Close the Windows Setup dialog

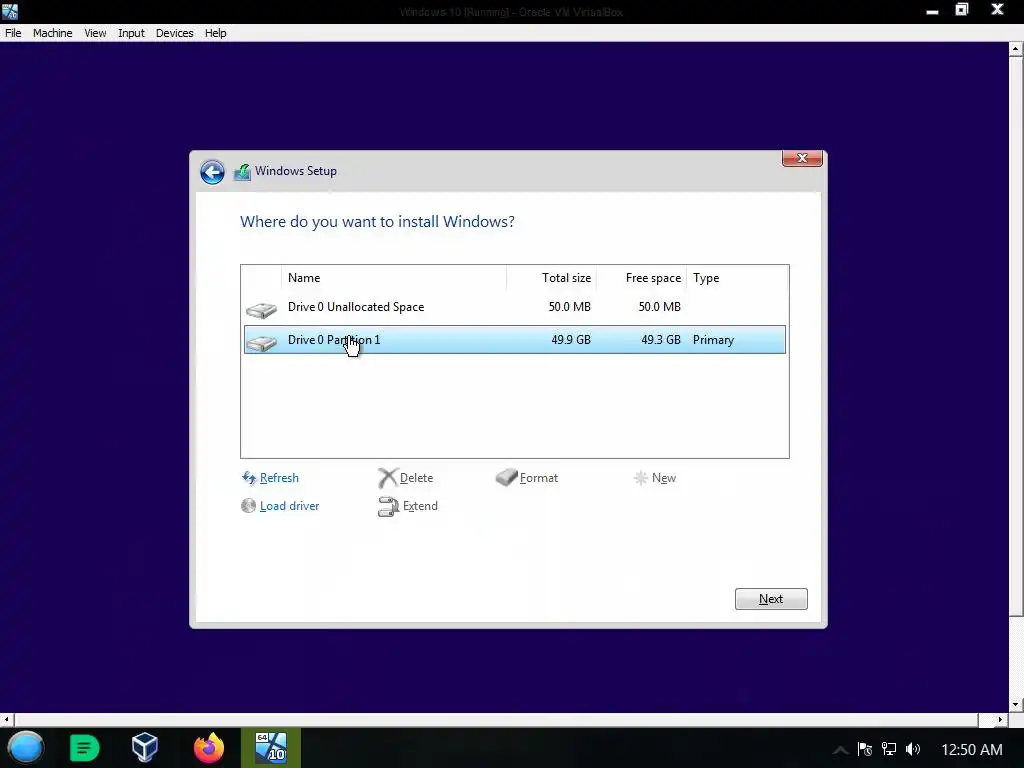pyautogui.click(x=803, y=158)
